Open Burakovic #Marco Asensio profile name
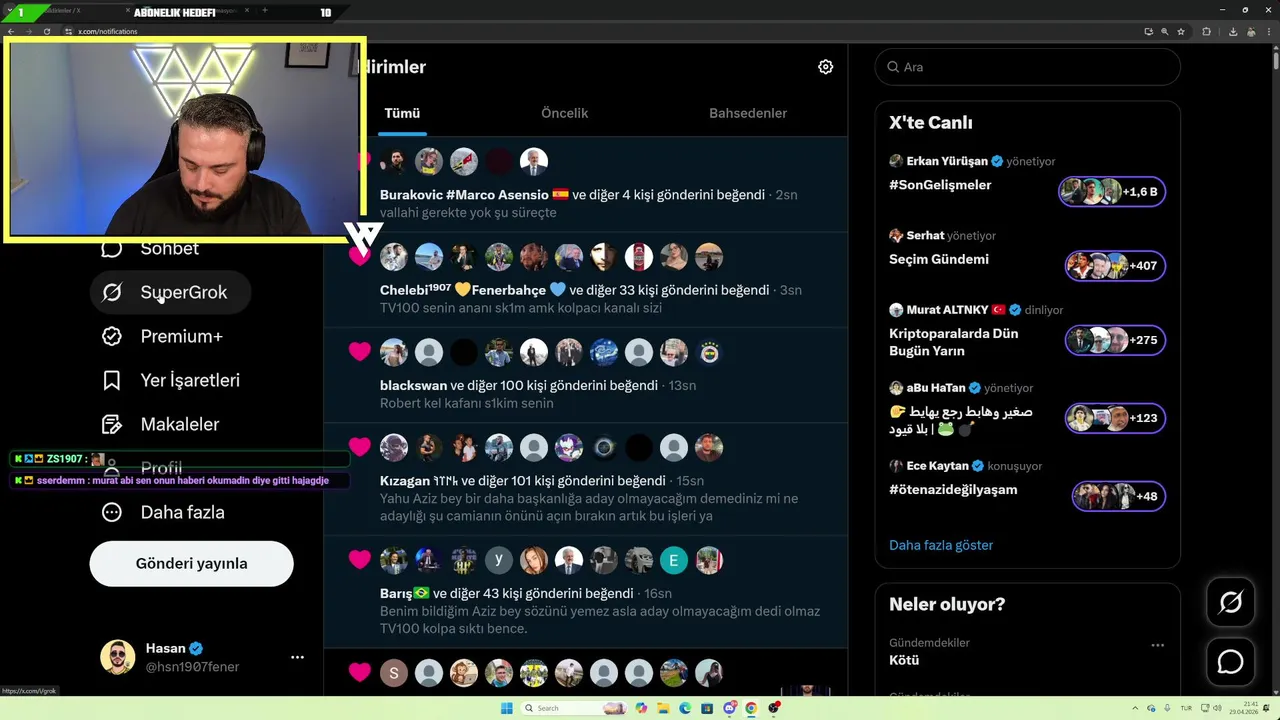Screen dimensions: 1280x720 point(474,195)
